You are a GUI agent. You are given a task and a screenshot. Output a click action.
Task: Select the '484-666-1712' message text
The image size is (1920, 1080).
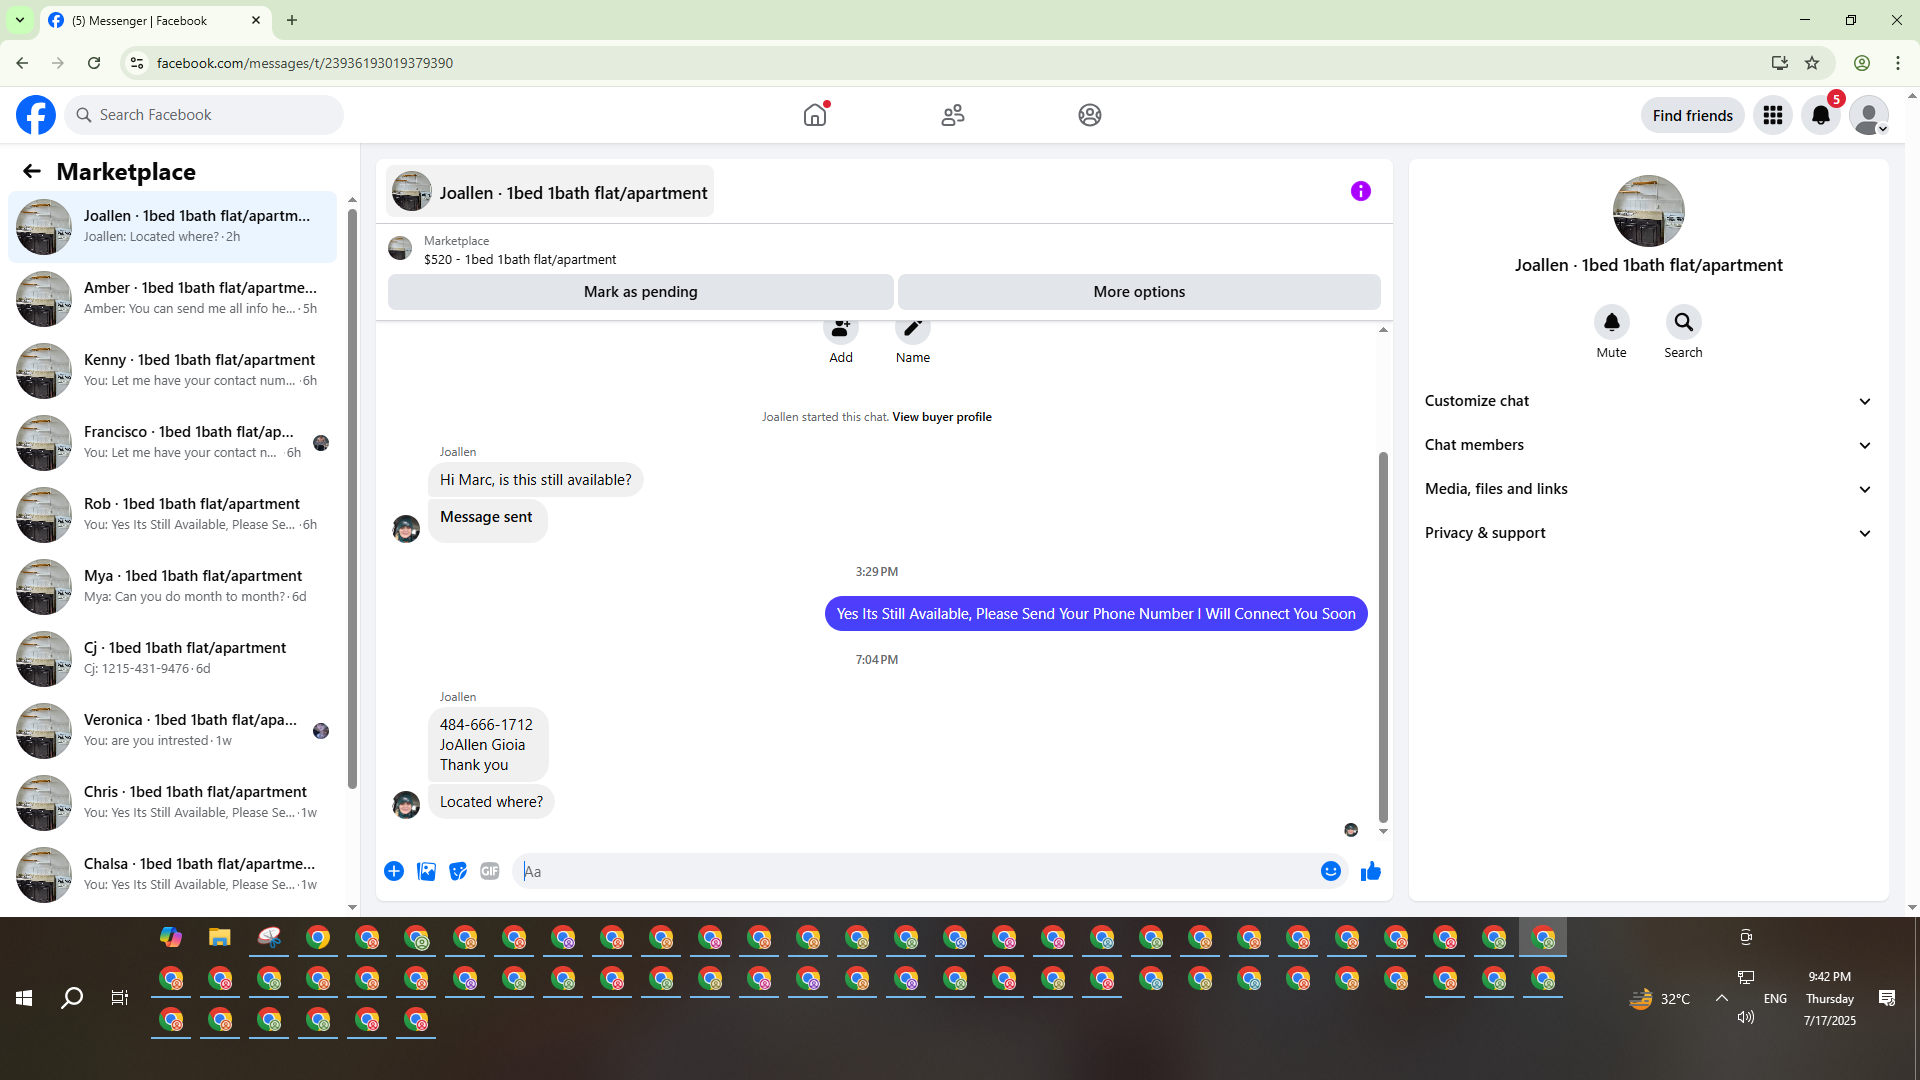click(x=486, y=725)
